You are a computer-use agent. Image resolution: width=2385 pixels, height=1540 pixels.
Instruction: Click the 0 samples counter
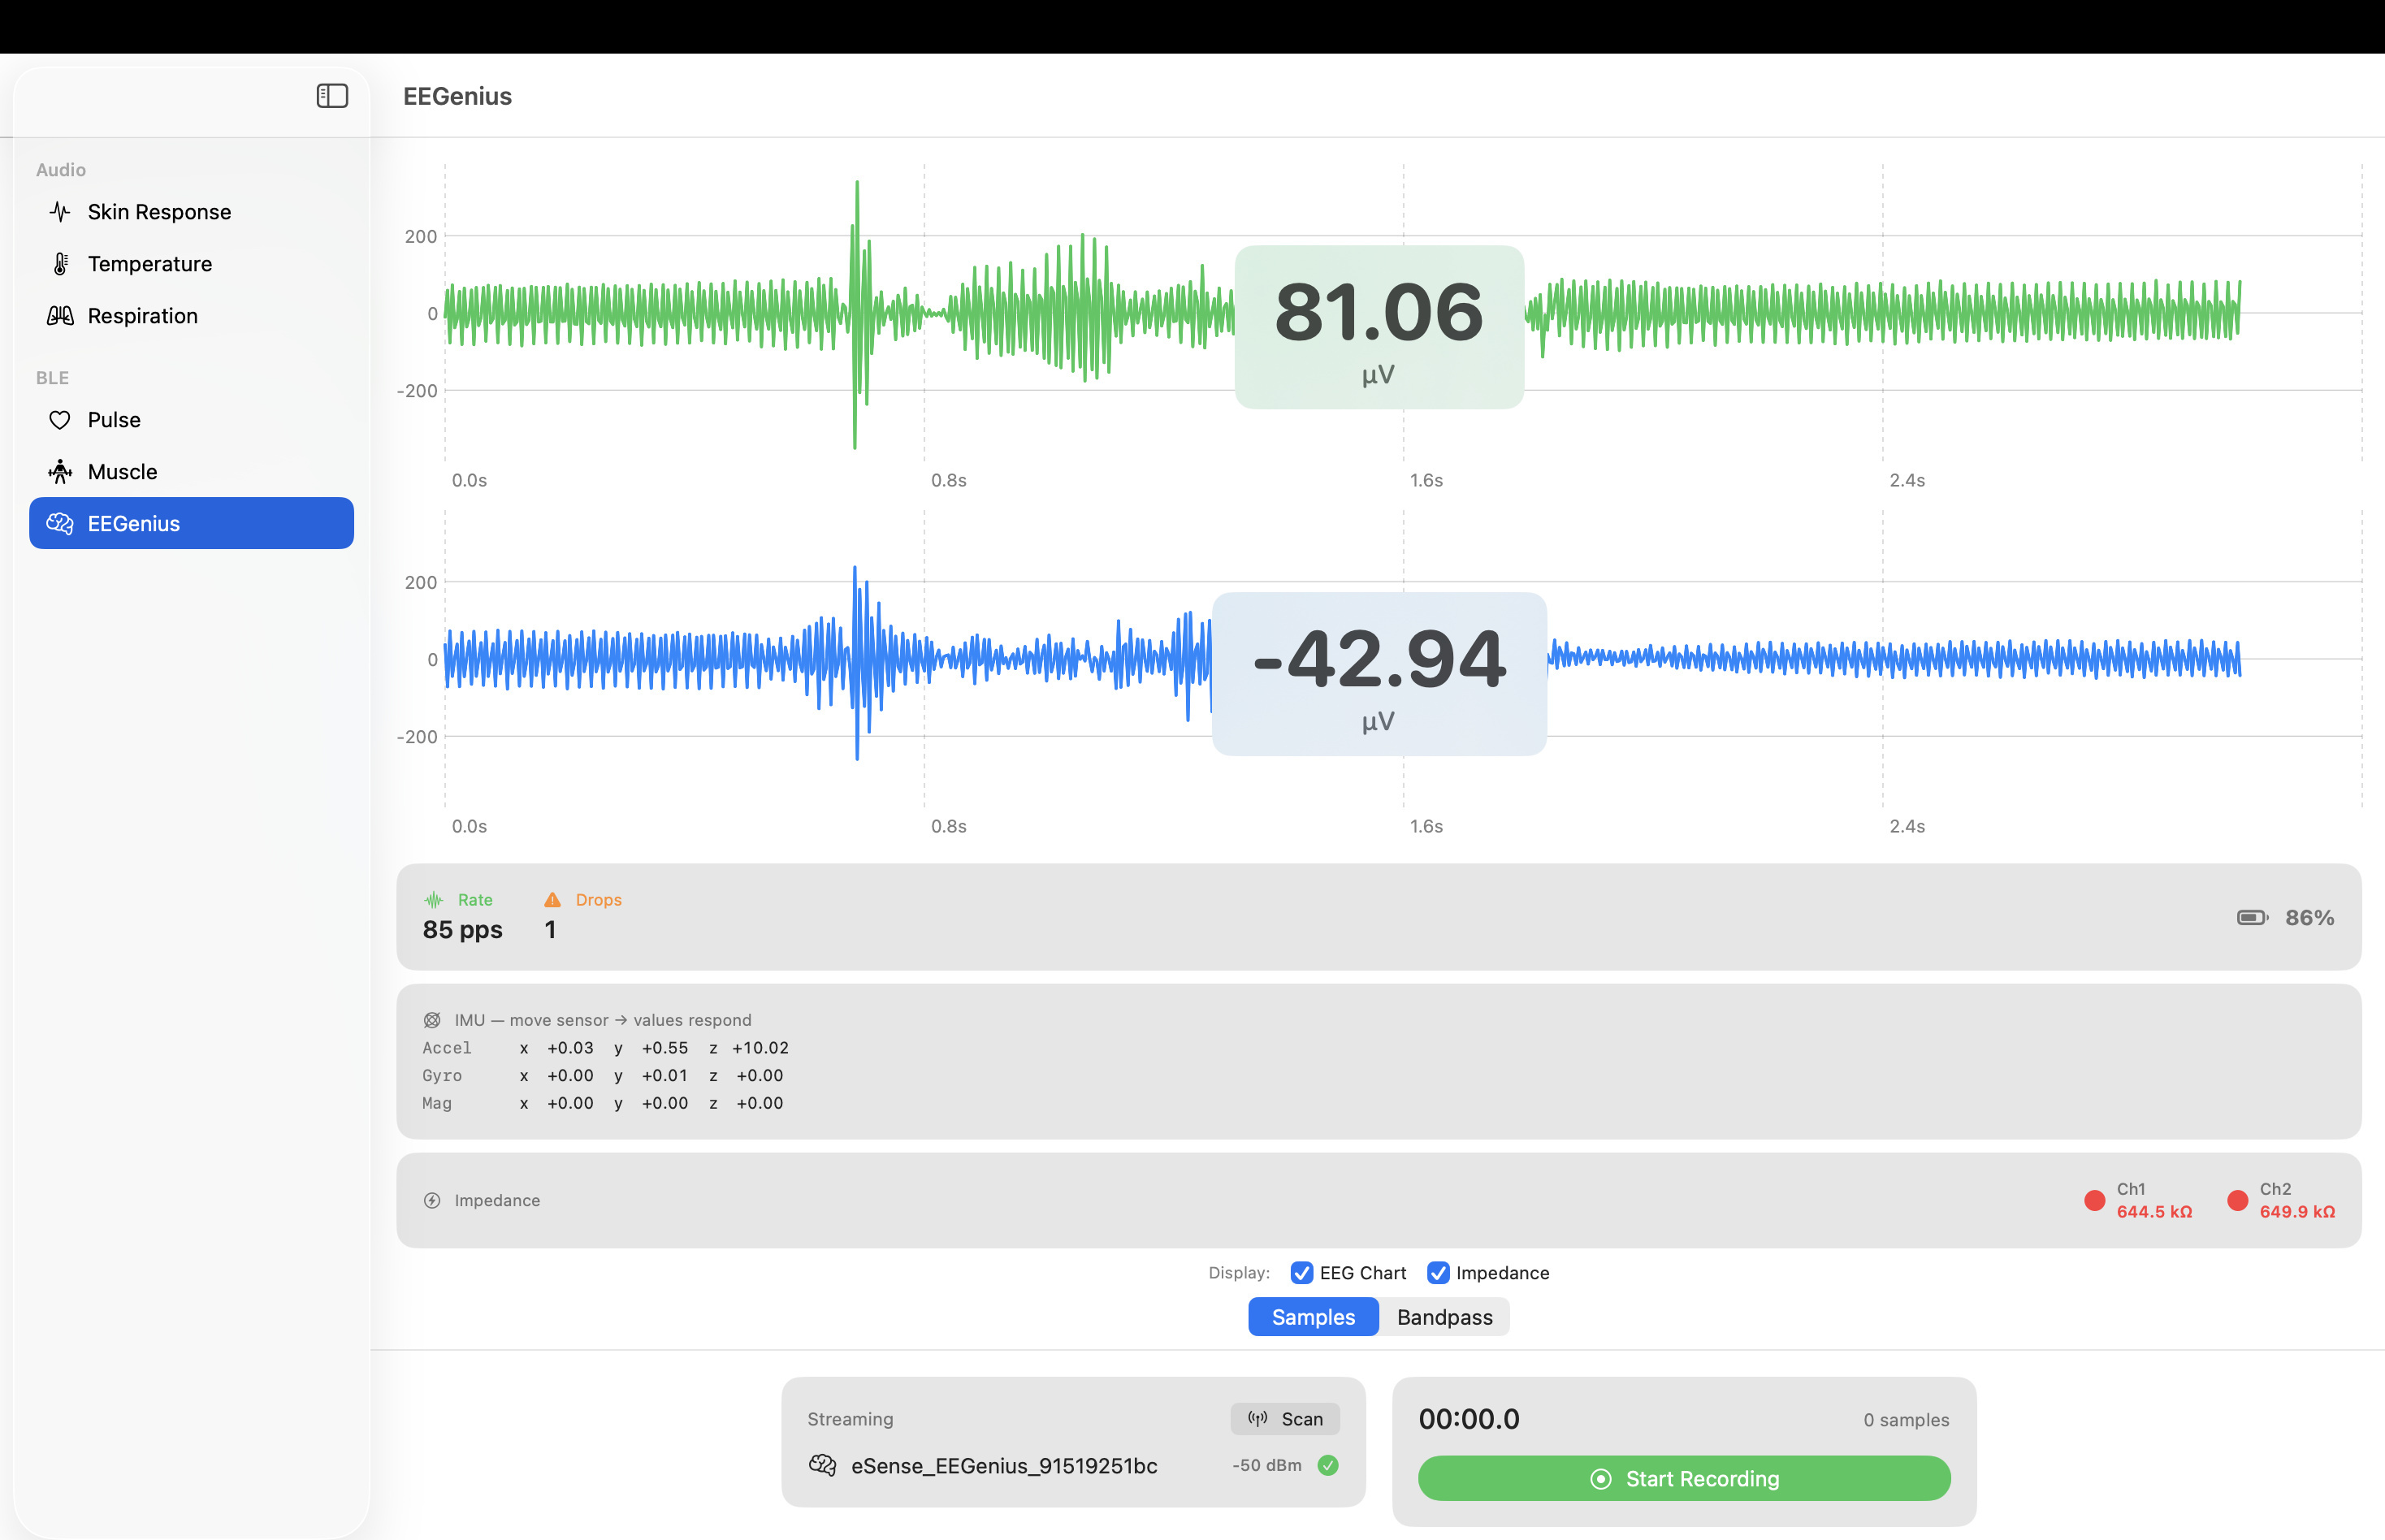point(1906,1420)
